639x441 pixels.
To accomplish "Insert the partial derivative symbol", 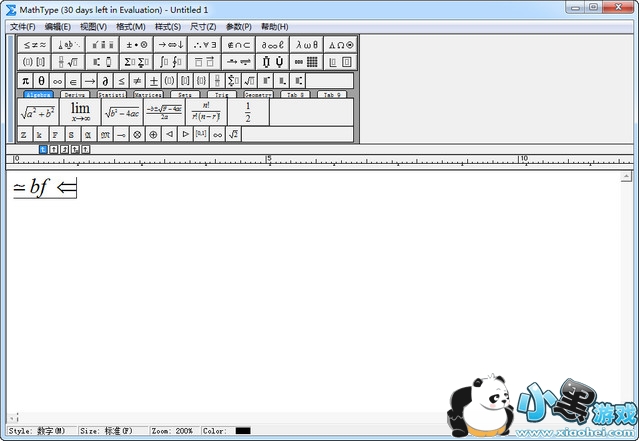I will point(105,81).
